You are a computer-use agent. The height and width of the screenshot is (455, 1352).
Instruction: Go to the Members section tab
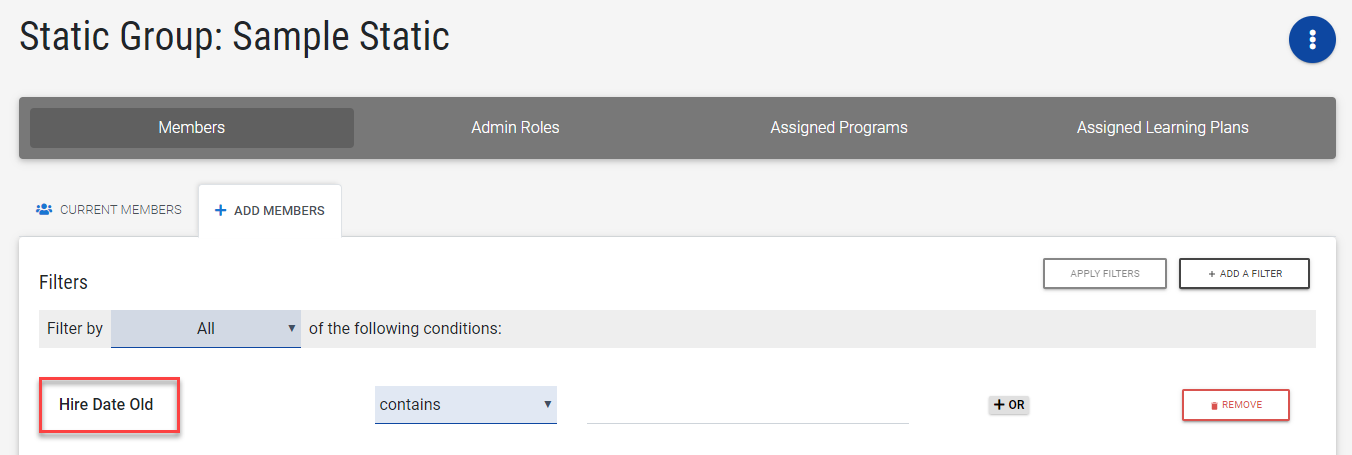pos(192,128)
